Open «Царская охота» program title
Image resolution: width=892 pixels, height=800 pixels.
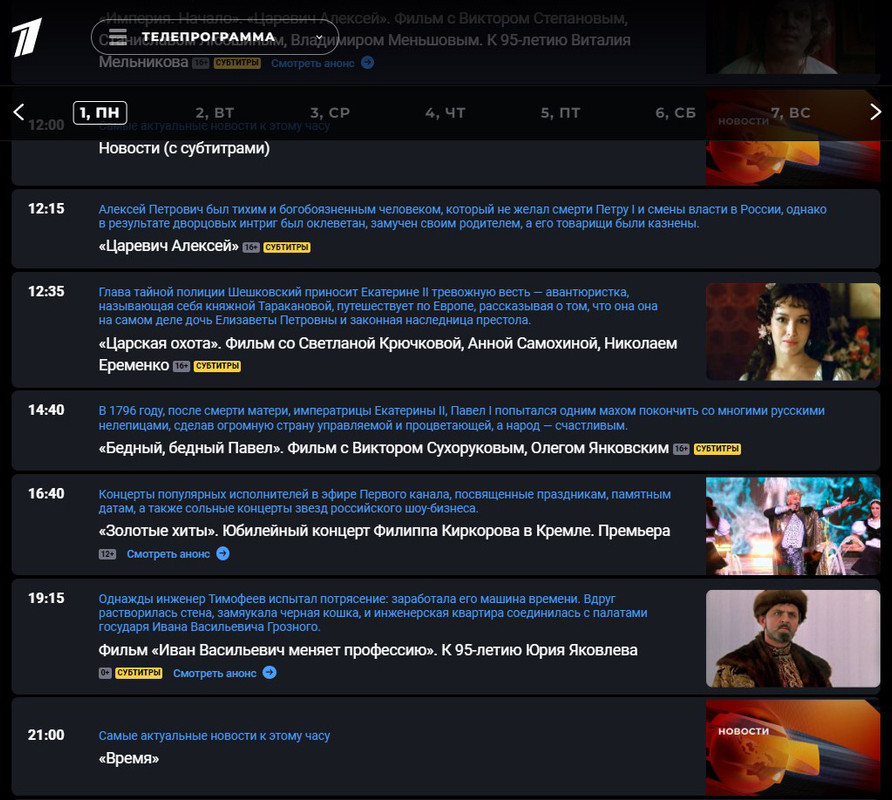388,354
